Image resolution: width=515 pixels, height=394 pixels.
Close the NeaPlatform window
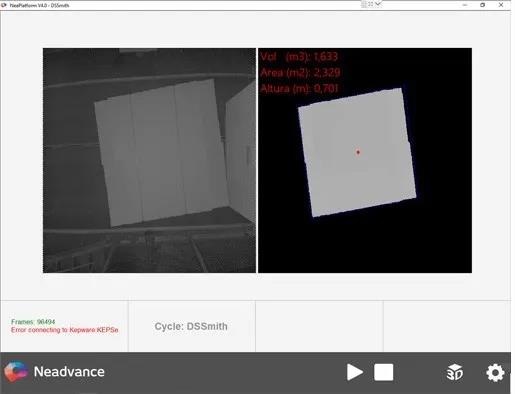tap(501, 5)
